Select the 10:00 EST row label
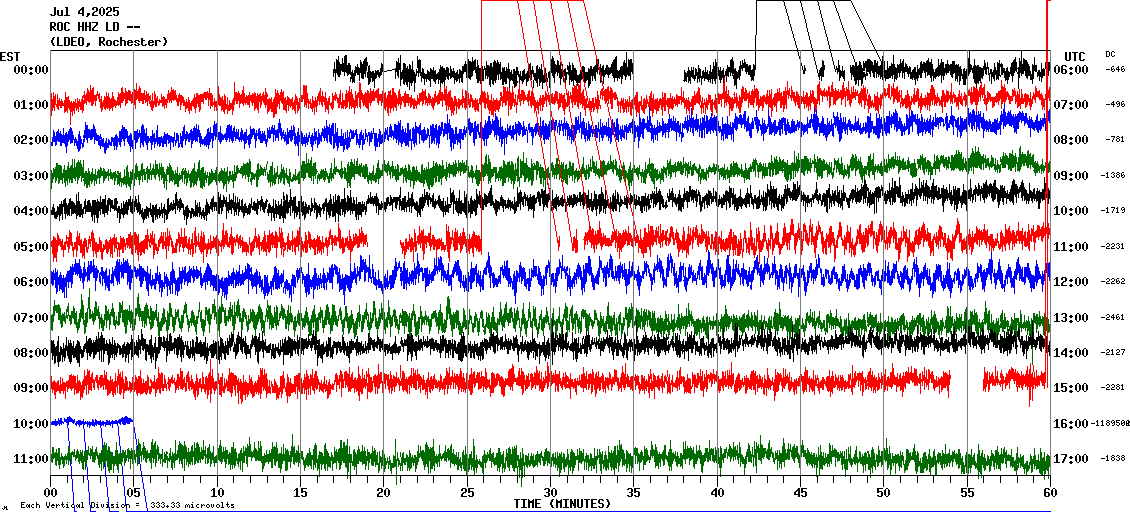The width and height of the screenshot is (1130, 519). [31, 424]
